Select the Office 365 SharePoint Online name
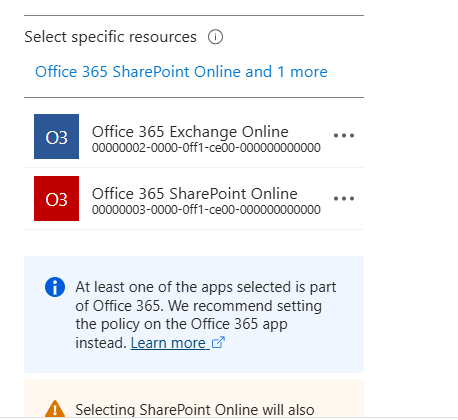Screen dimensions: 458x420 coord(195,194)
